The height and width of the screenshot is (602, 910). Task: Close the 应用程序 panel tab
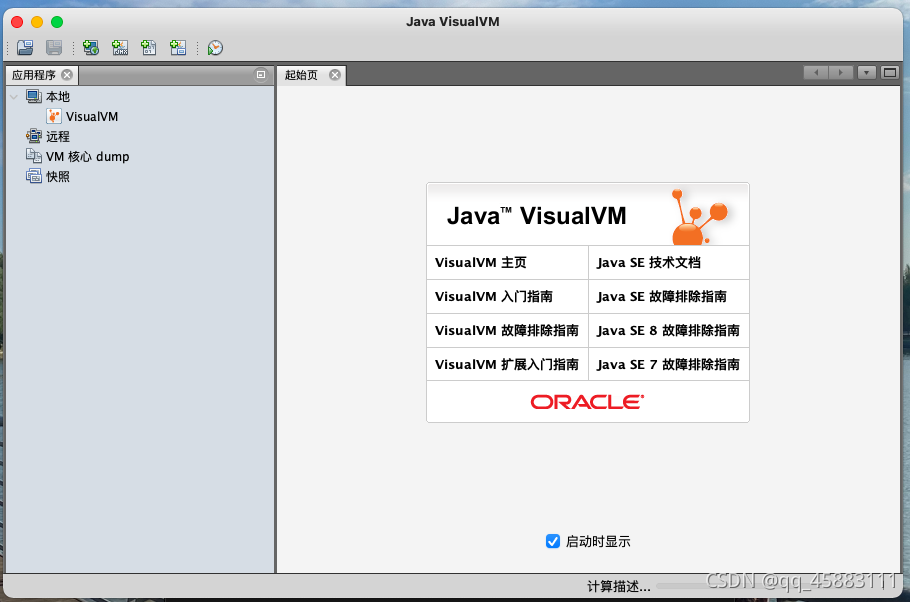(x=67, y=75)
